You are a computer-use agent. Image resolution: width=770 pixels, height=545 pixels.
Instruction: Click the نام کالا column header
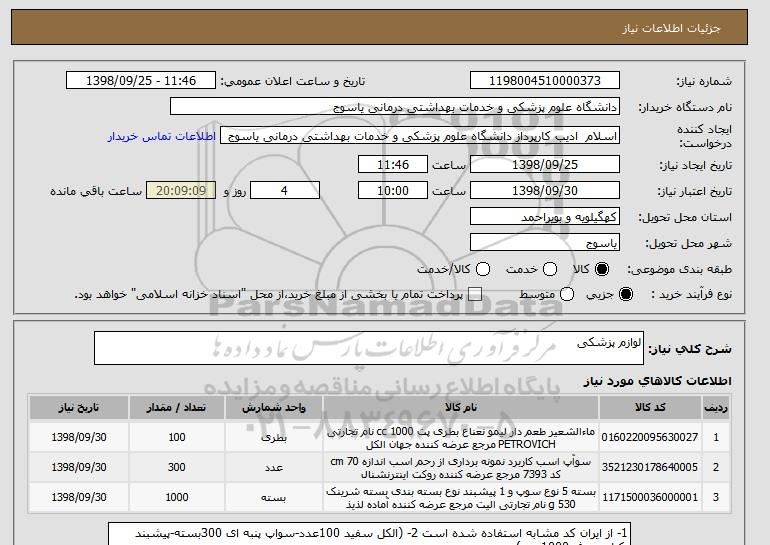tap(461, 407)
